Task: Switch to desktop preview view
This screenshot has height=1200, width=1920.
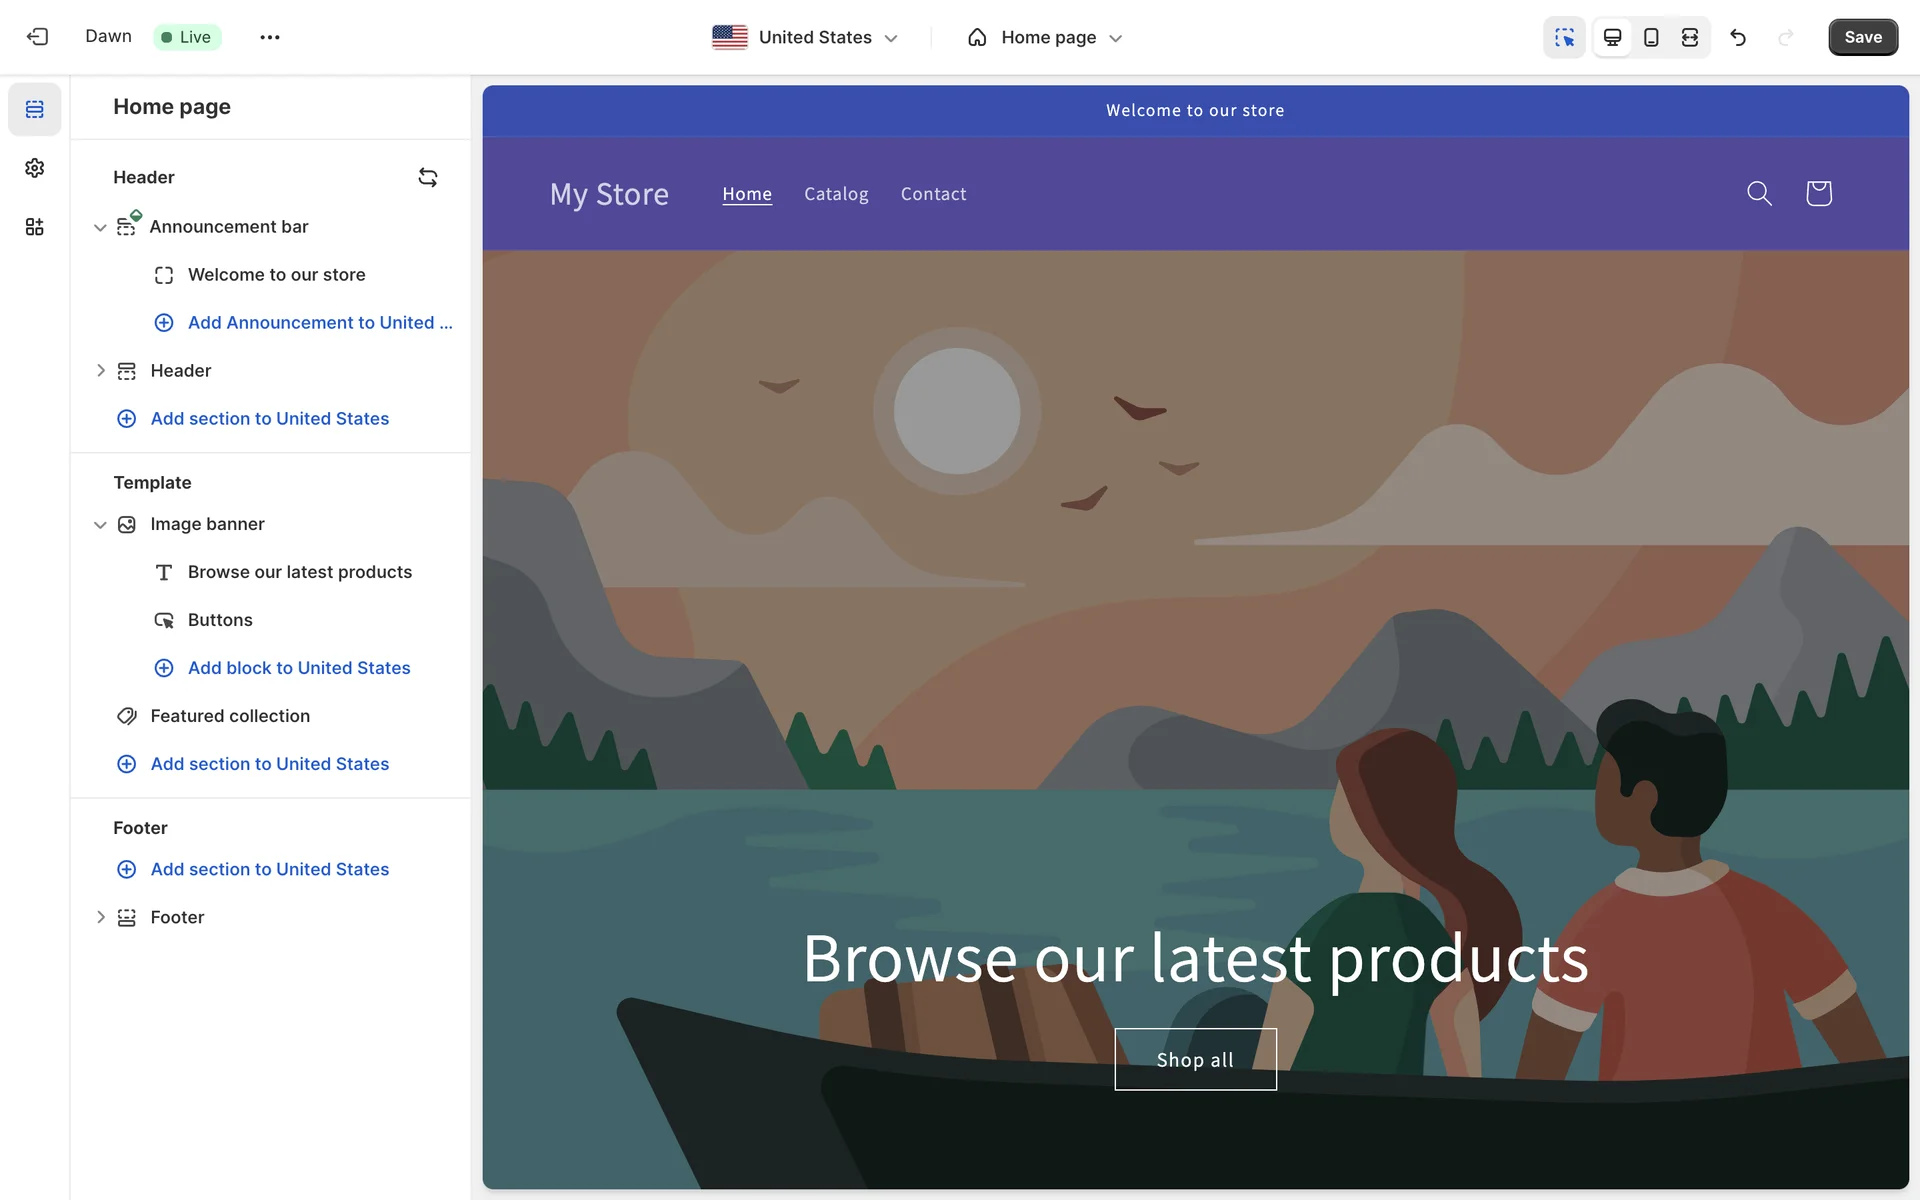Action: [1612, 37]
